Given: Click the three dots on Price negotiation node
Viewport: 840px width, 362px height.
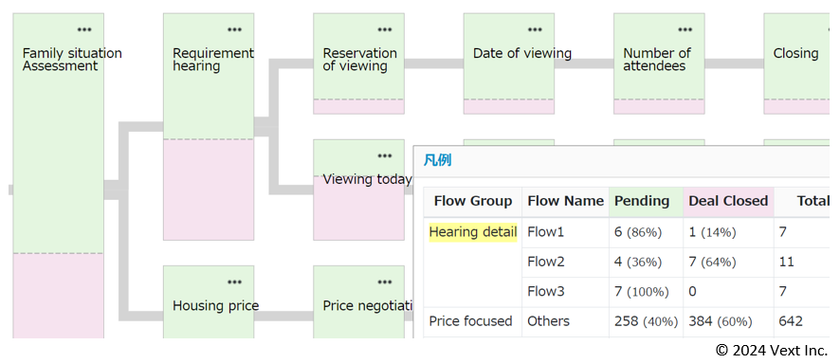Looking at the screenshot, I should [x=384, y=282].
